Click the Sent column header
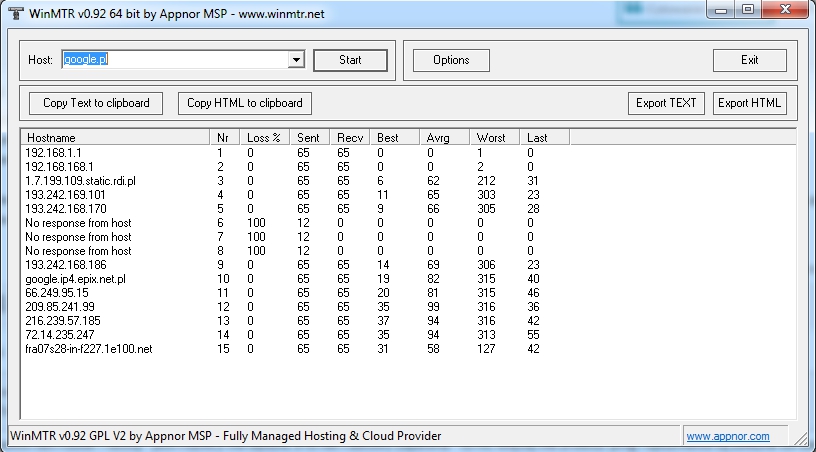Image resolution: width=816 pixels, height=452 pixels. tap(309, 138)
